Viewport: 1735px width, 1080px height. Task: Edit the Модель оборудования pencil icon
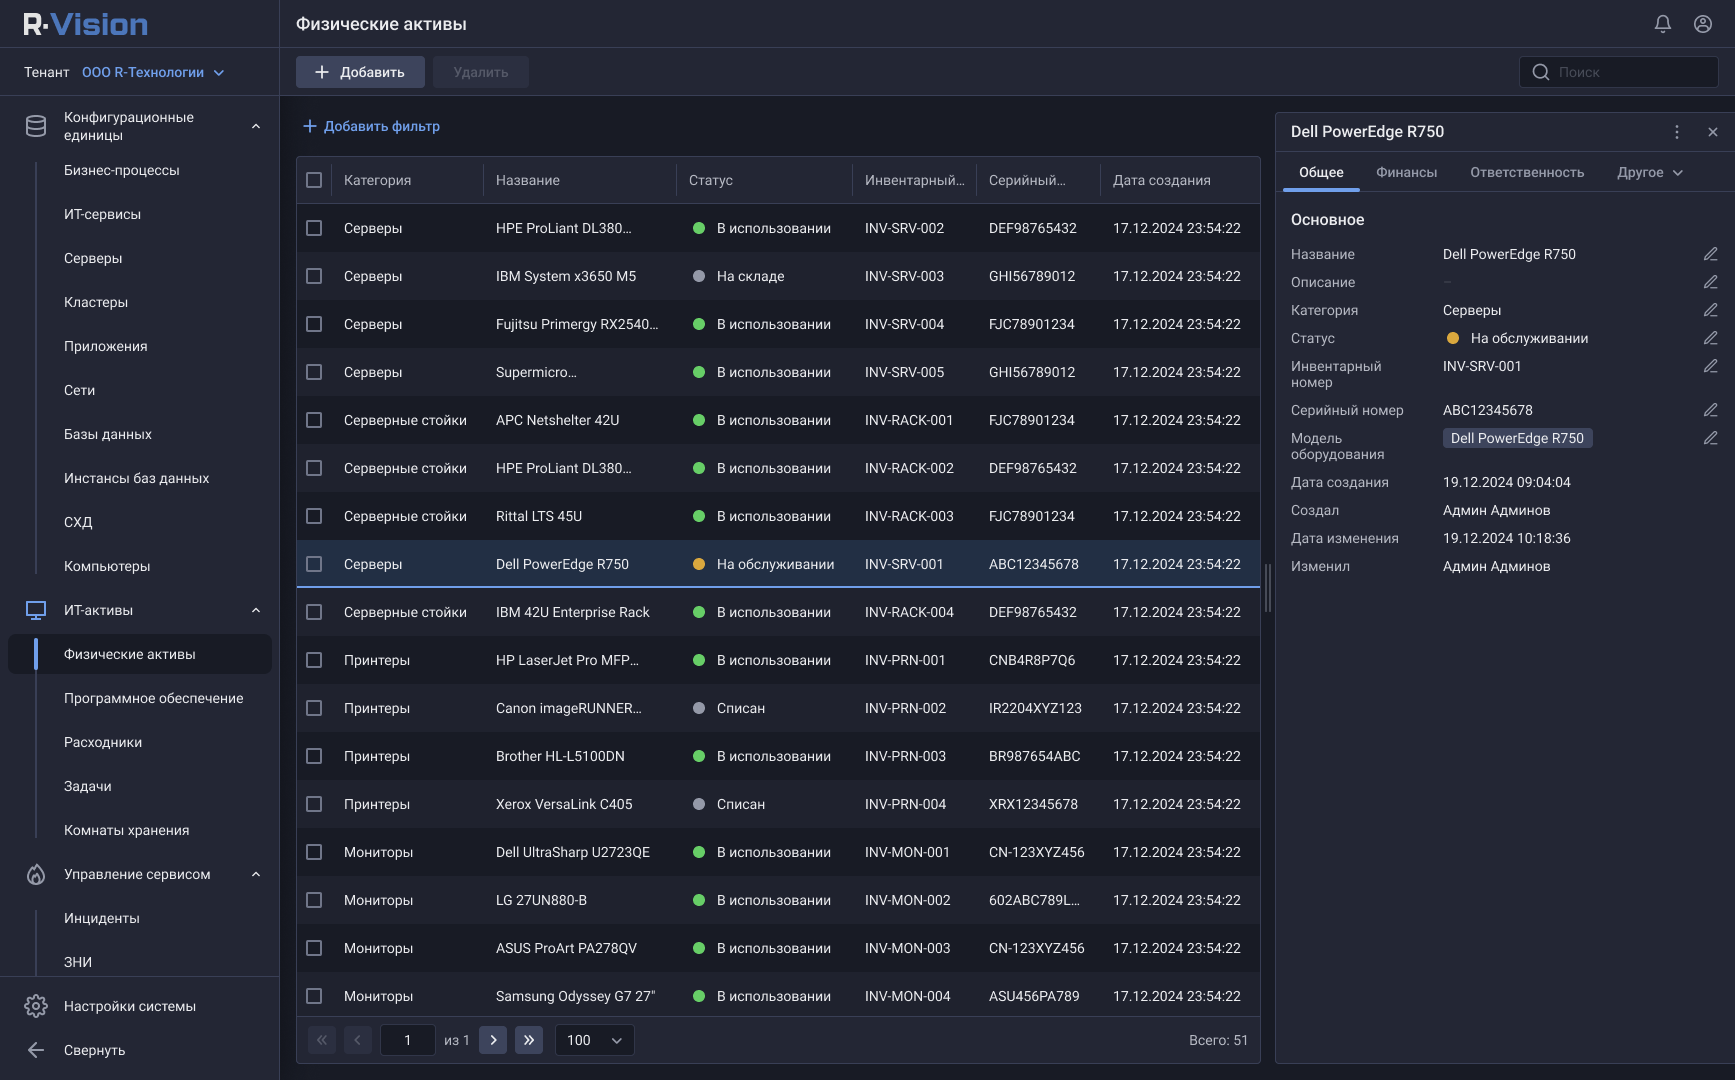pos(1711,438)
